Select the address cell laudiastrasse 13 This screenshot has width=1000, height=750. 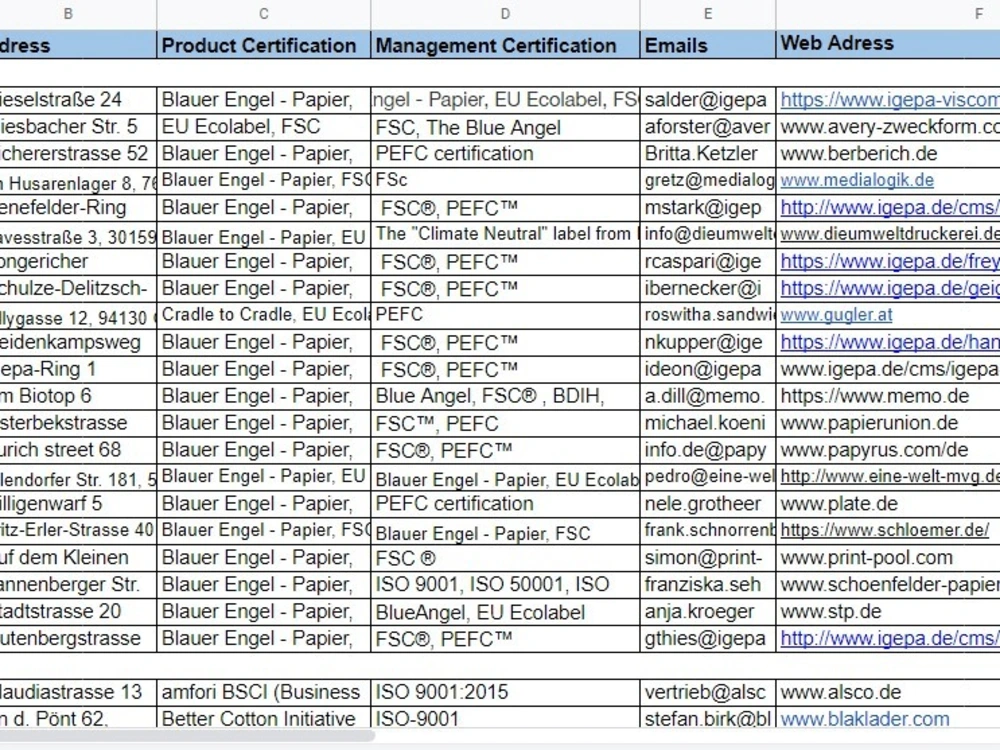(78, 692)
